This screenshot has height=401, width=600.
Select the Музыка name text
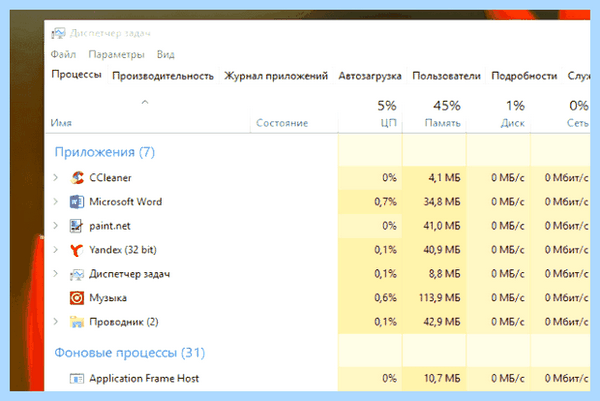click(x=108, y=298)
